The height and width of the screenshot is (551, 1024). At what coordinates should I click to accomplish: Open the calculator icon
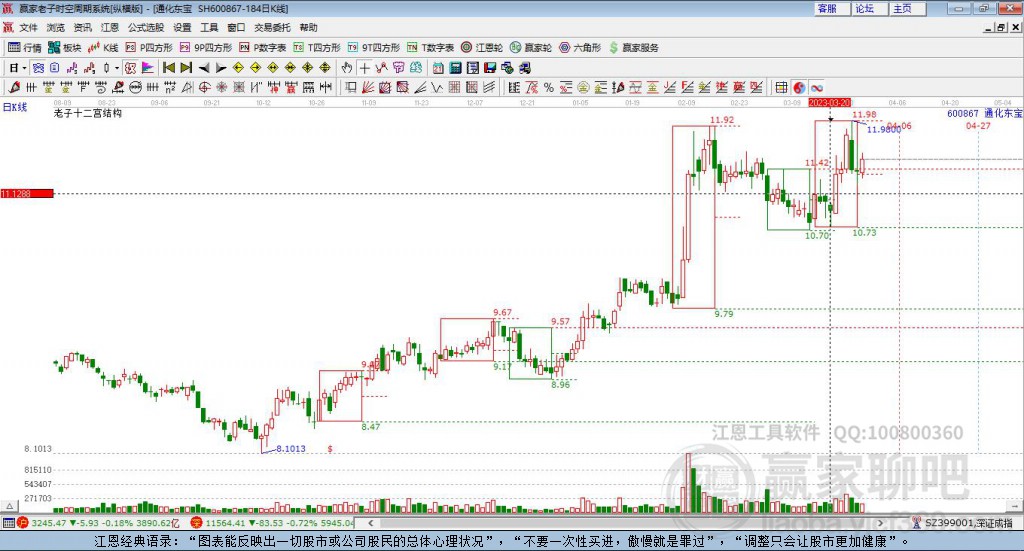tap(456, 68)
